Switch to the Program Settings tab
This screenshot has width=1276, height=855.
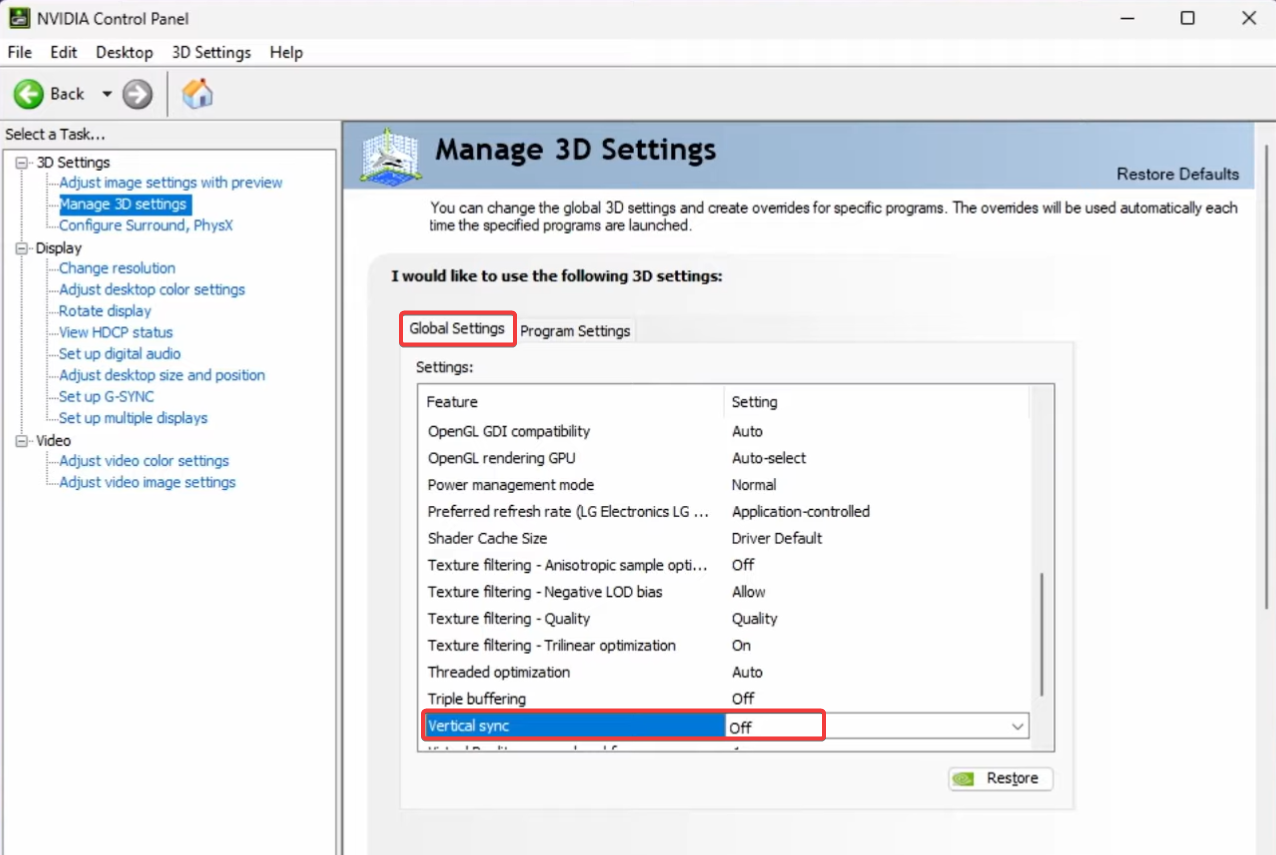point(575,331)
